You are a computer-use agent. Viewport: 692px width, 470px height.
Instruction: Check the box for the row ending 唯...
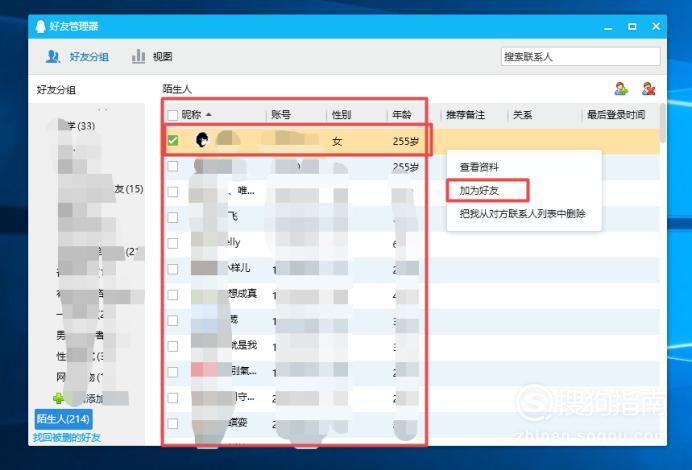pos(173,192)
